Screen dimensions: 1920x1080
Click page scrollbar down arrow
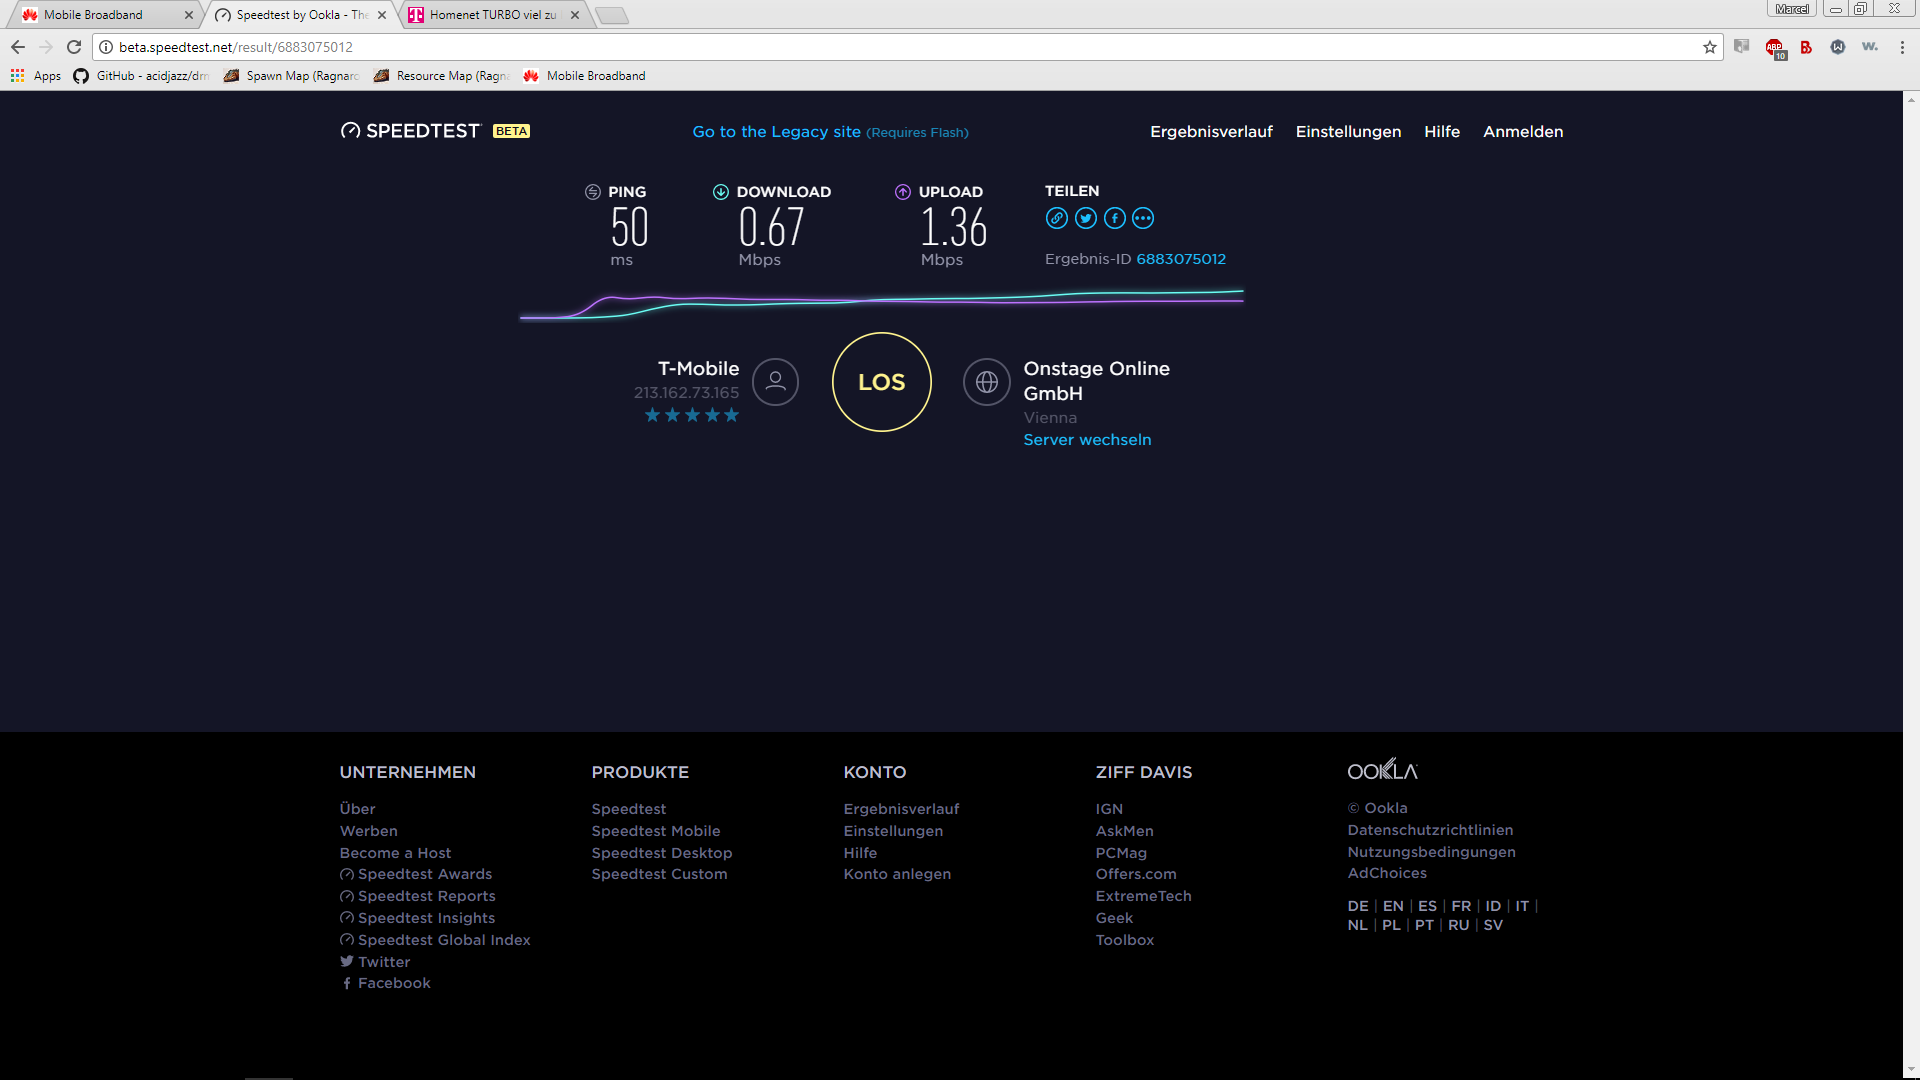point(1911,1071)
